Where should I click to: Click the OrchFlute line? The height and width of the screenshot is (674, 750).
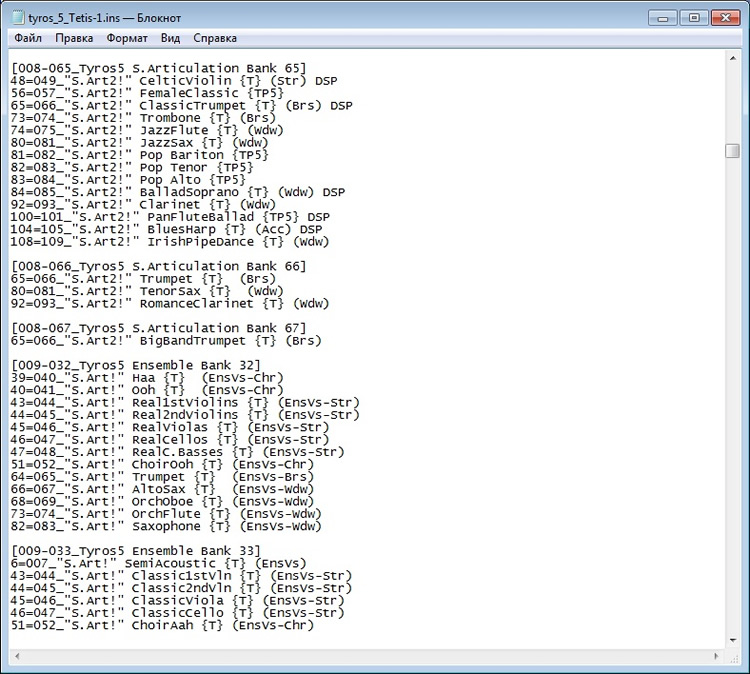point(166,514)
